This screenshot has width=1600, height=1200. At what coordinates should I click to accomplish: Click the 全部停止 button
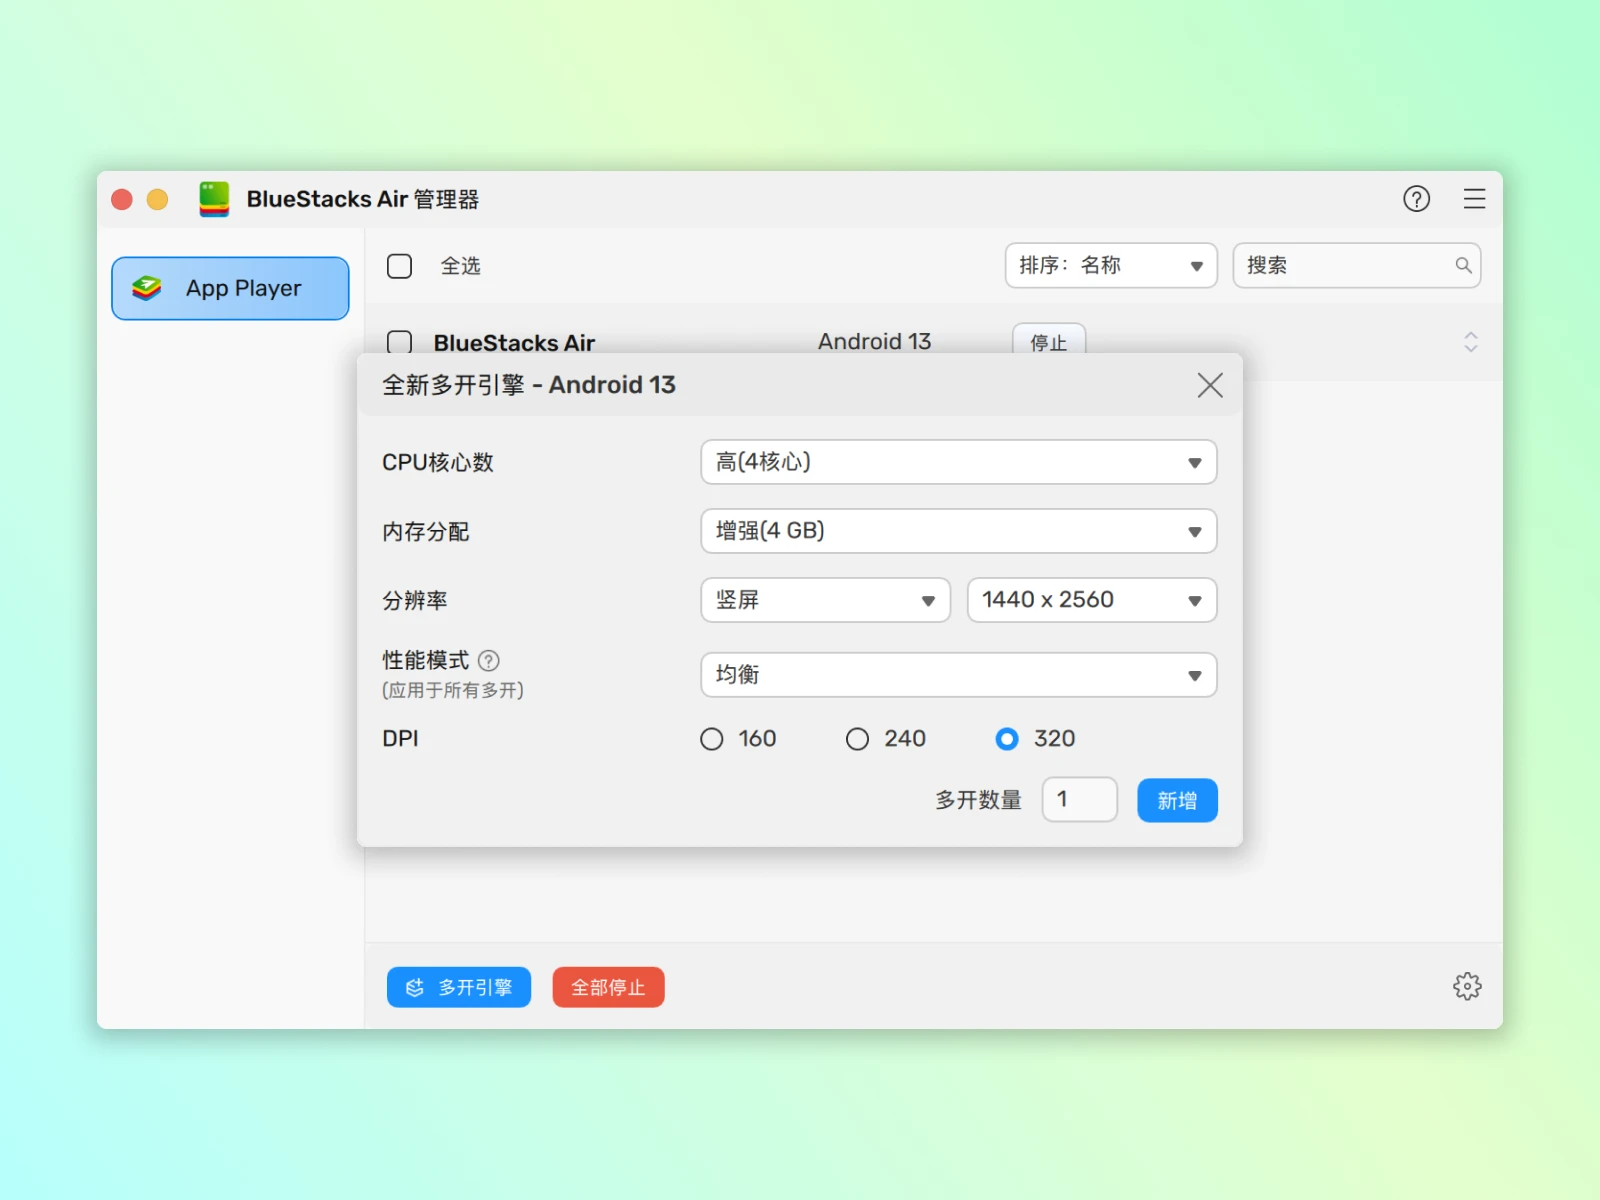(608, 987)
